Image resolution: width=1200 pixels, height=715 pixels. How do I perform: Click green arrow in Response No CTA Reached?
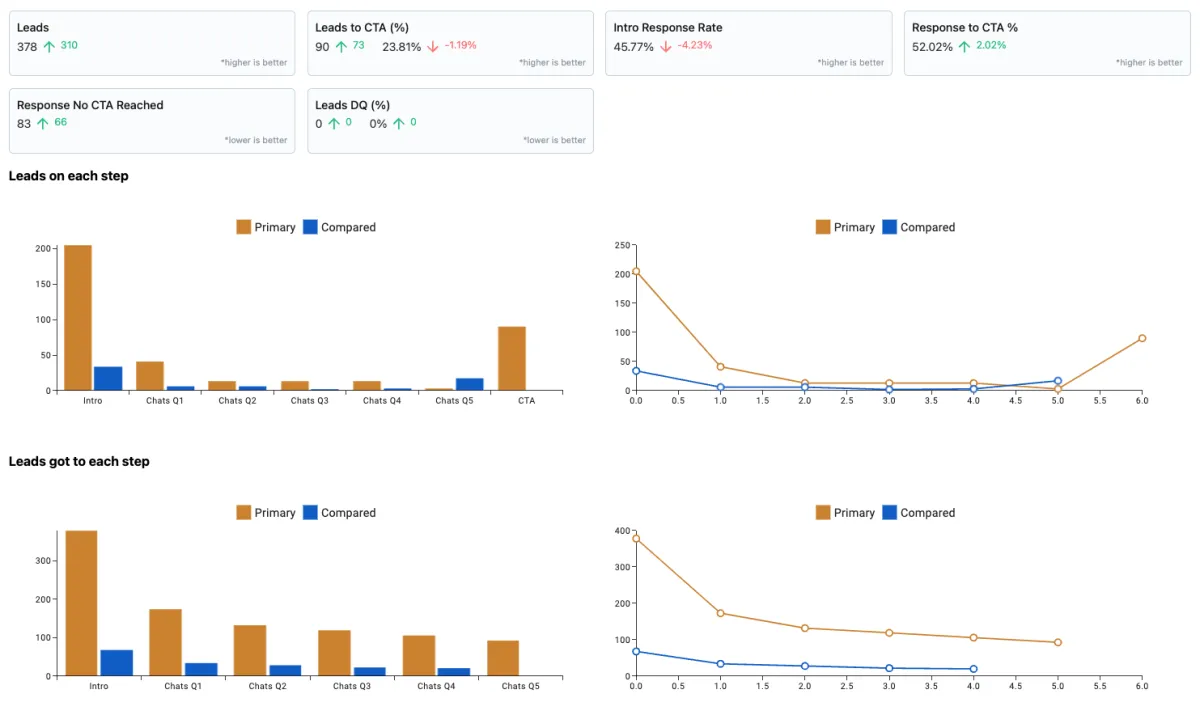tap(42, 123)
